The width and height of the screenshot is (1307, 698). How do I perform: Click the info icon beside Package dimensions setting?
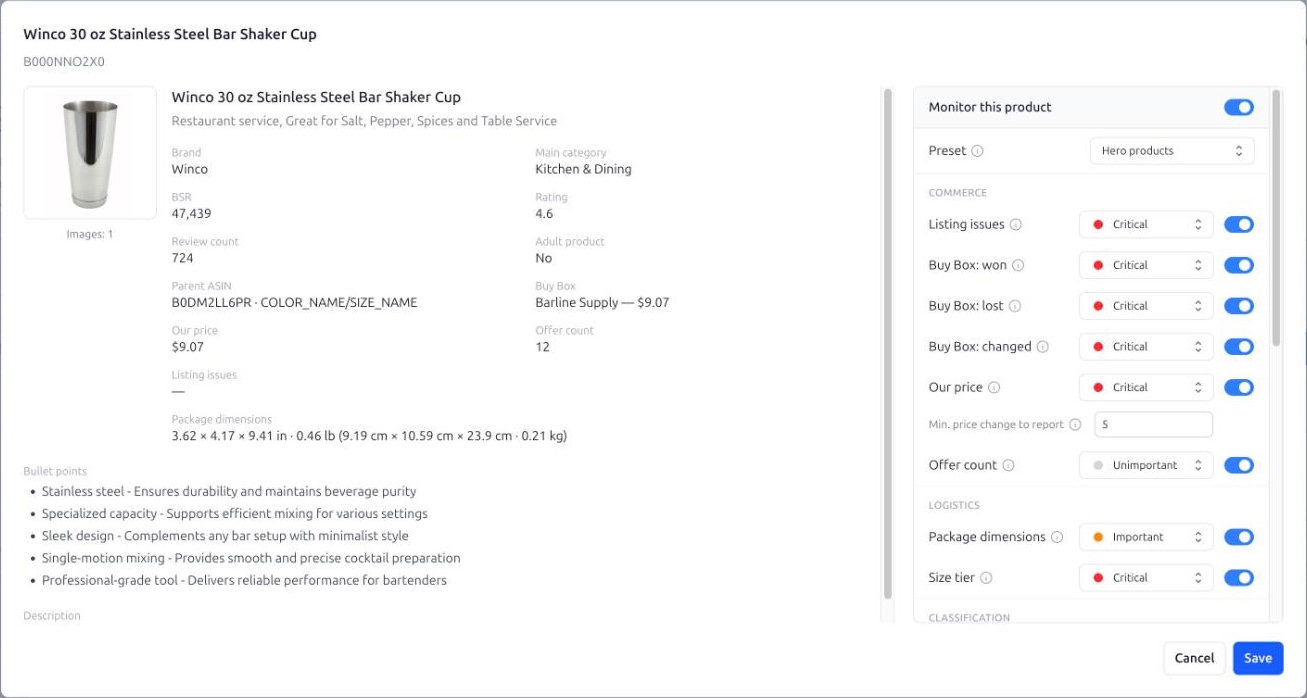tap(1057, 537)
